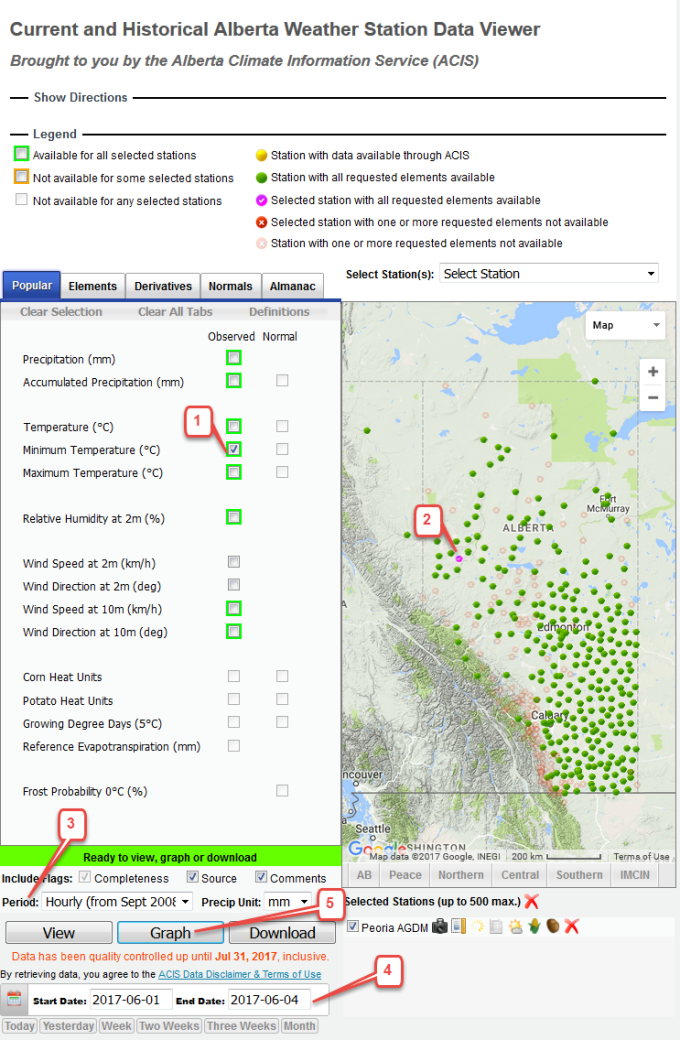The image size is (680, 1040).
Task: Click the Start Date input field
Action: point(130,1000)
